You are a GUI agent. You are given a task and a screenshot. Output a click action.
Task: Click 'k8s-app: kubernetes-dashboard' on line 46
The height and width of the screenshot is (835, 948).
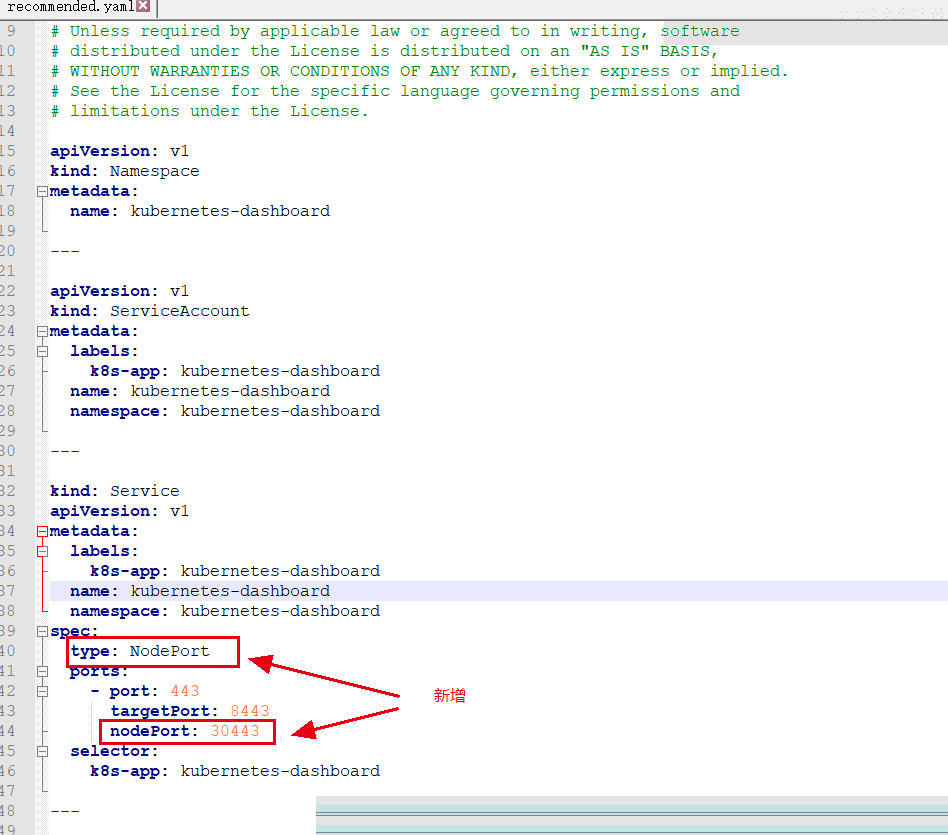(235, 772)
